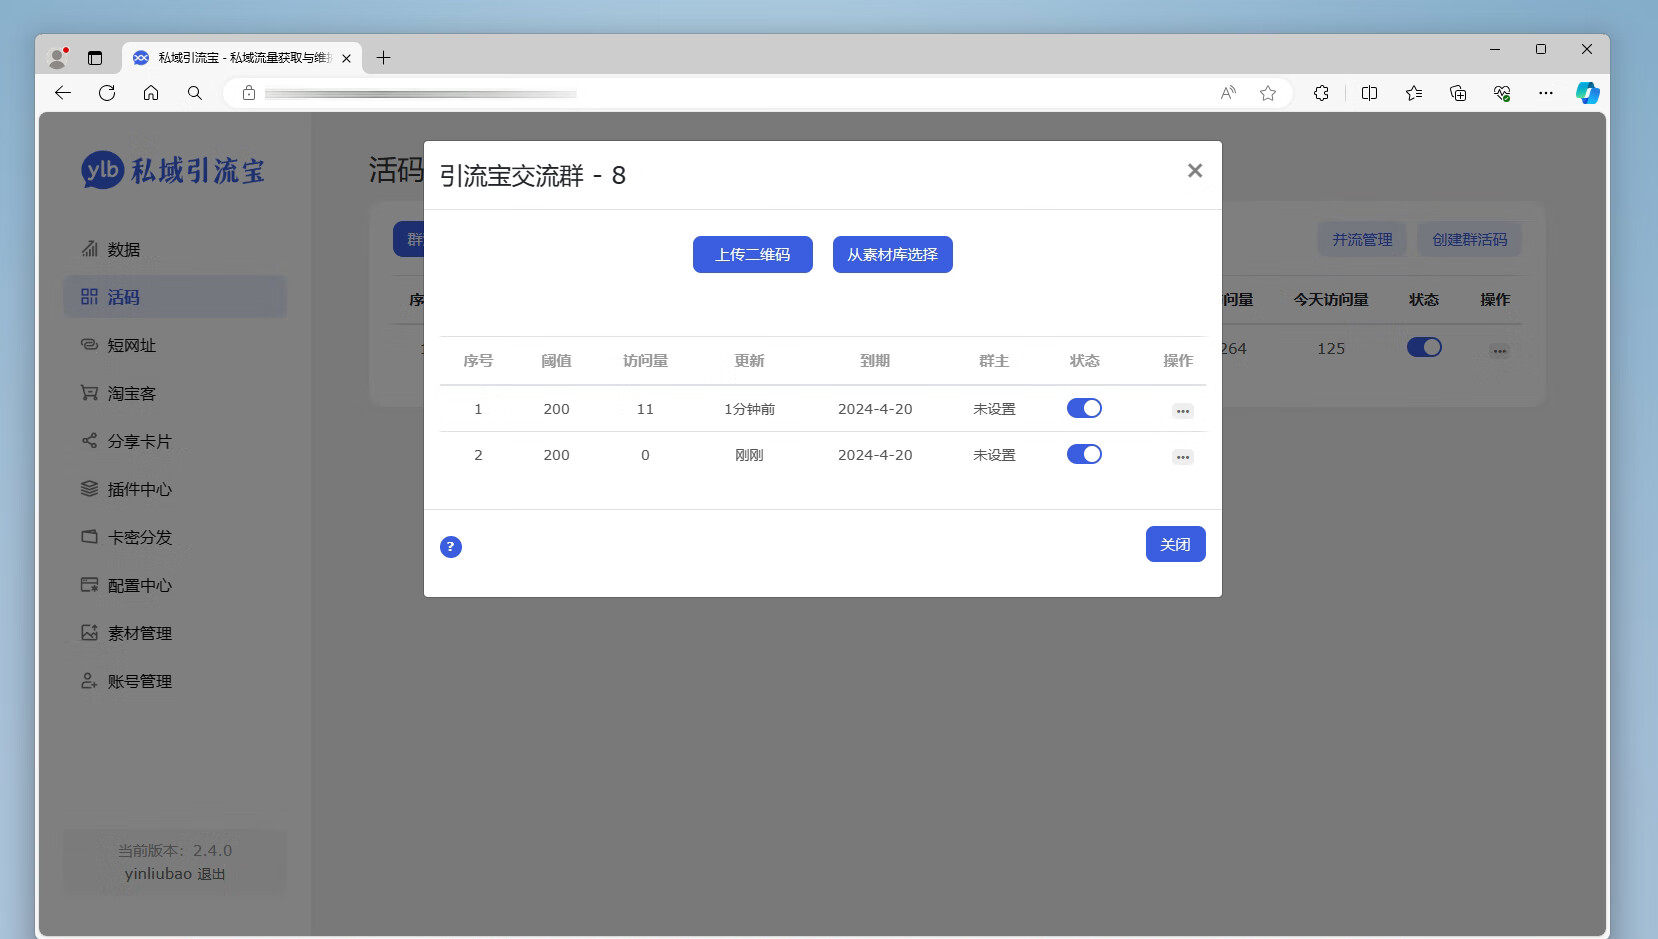Click the help question mark icon in dialog
The width and height of the screenshot is (1658, 939).
pyautogui.click(x=451, y=546)
